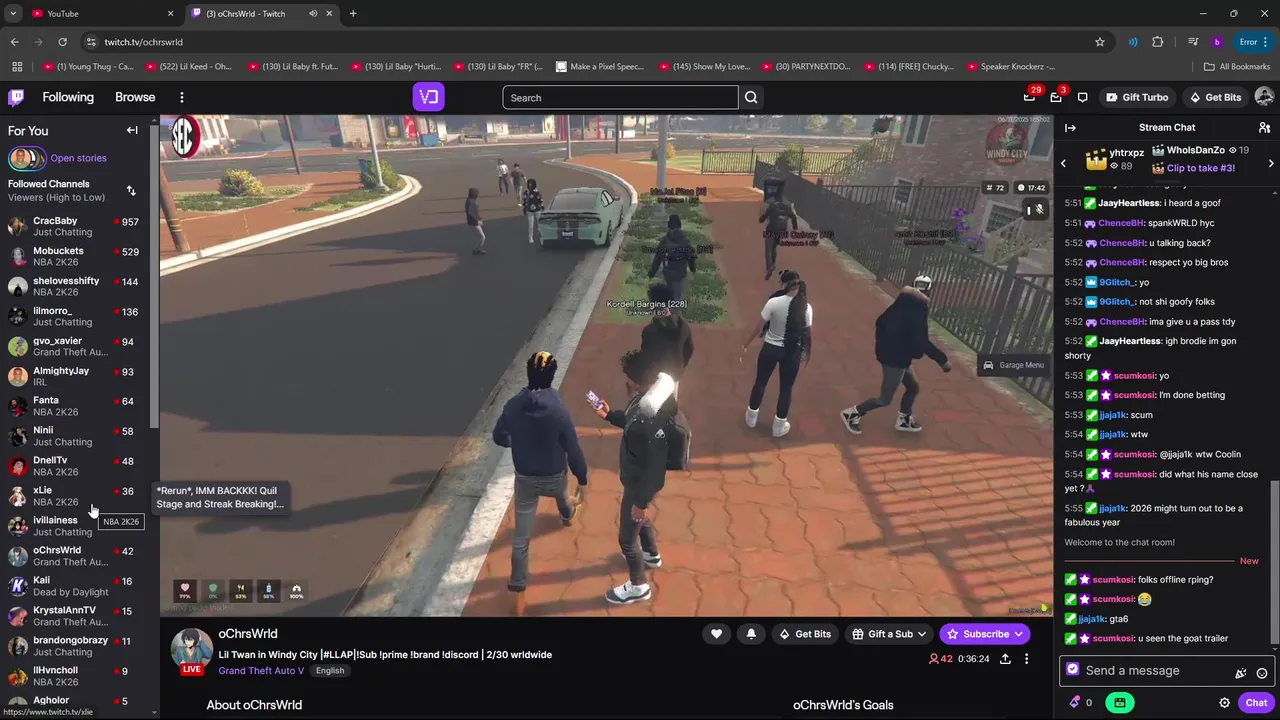Open a new browser tab
This screenshot has height=720, width=1280.
(353, 13)
